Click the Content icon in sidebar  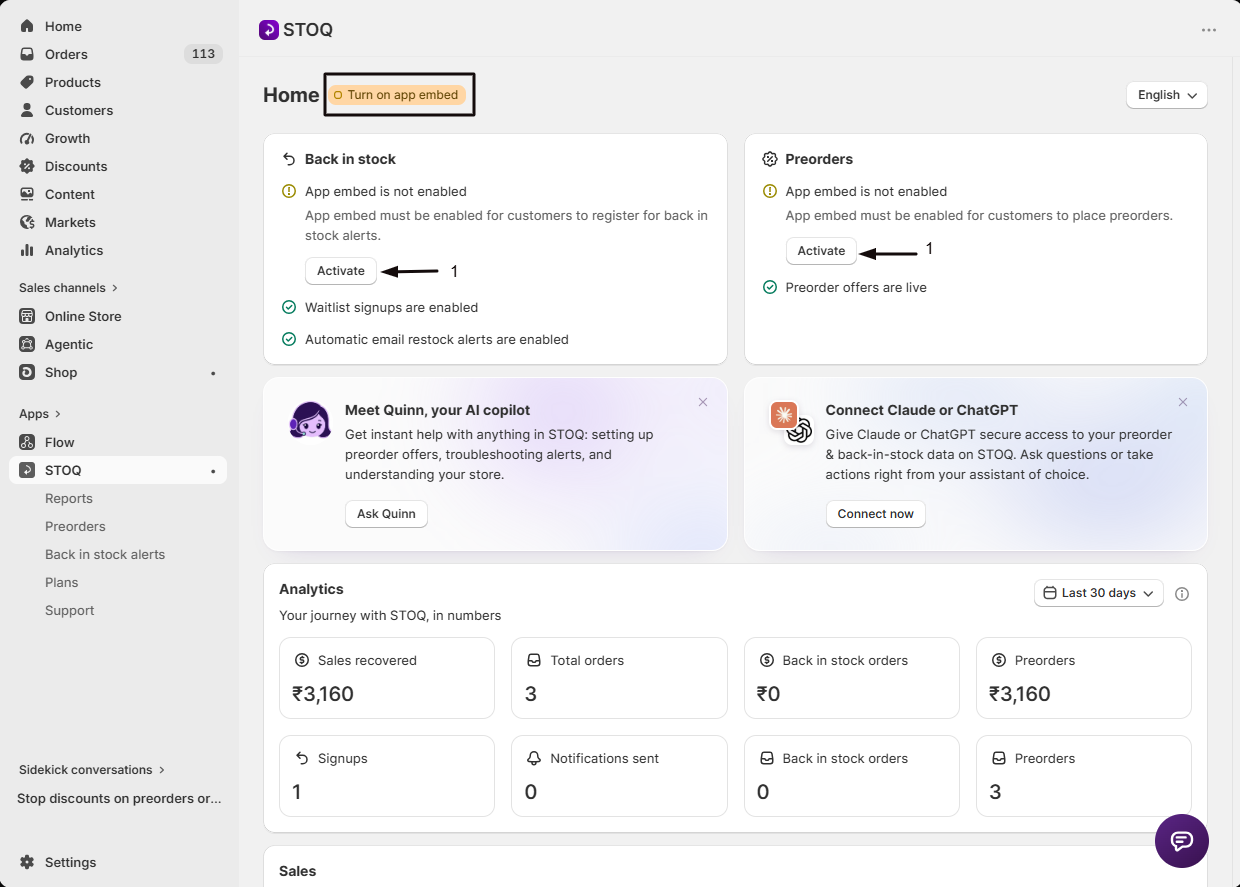27,194
